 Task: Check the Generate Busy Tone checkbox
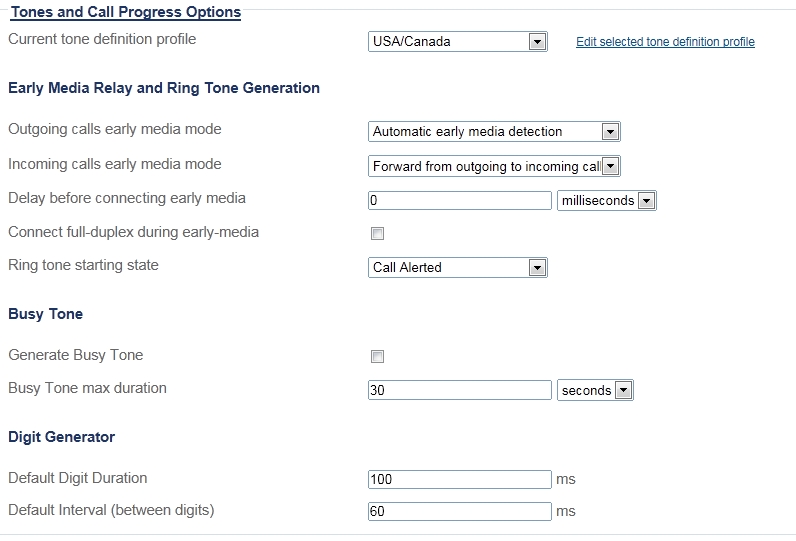pyautogui.click(x=377, y=356)
